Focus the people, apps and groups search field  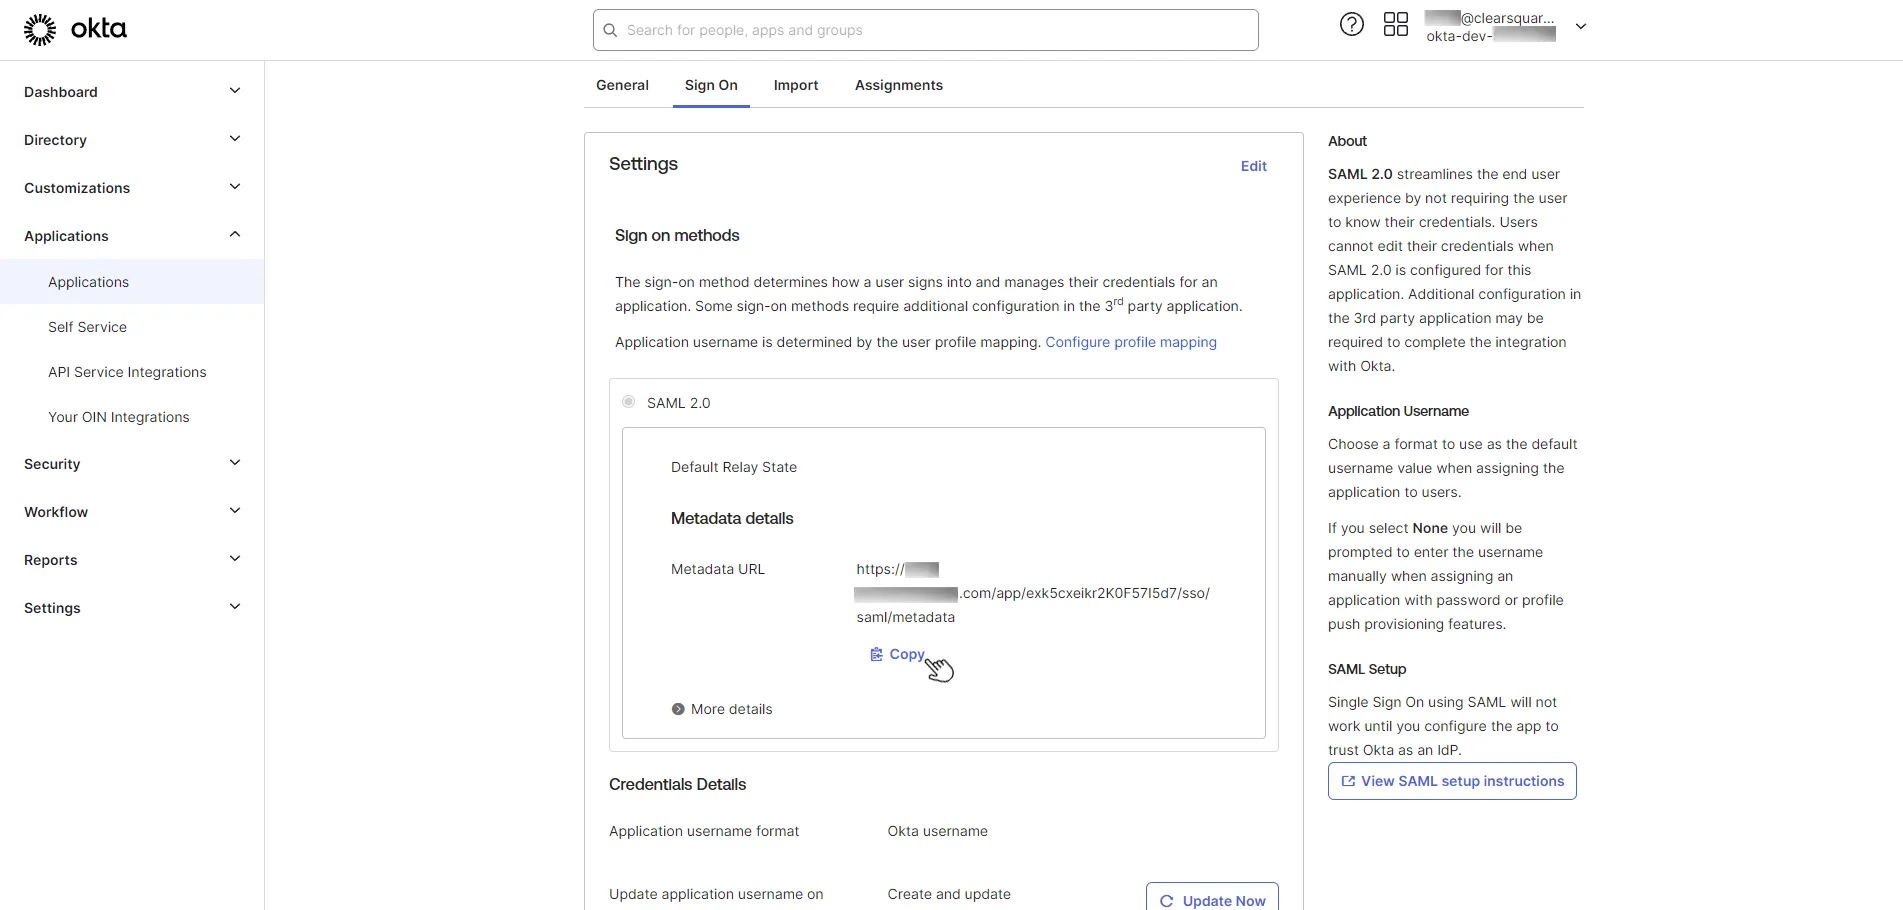[925, 30]
